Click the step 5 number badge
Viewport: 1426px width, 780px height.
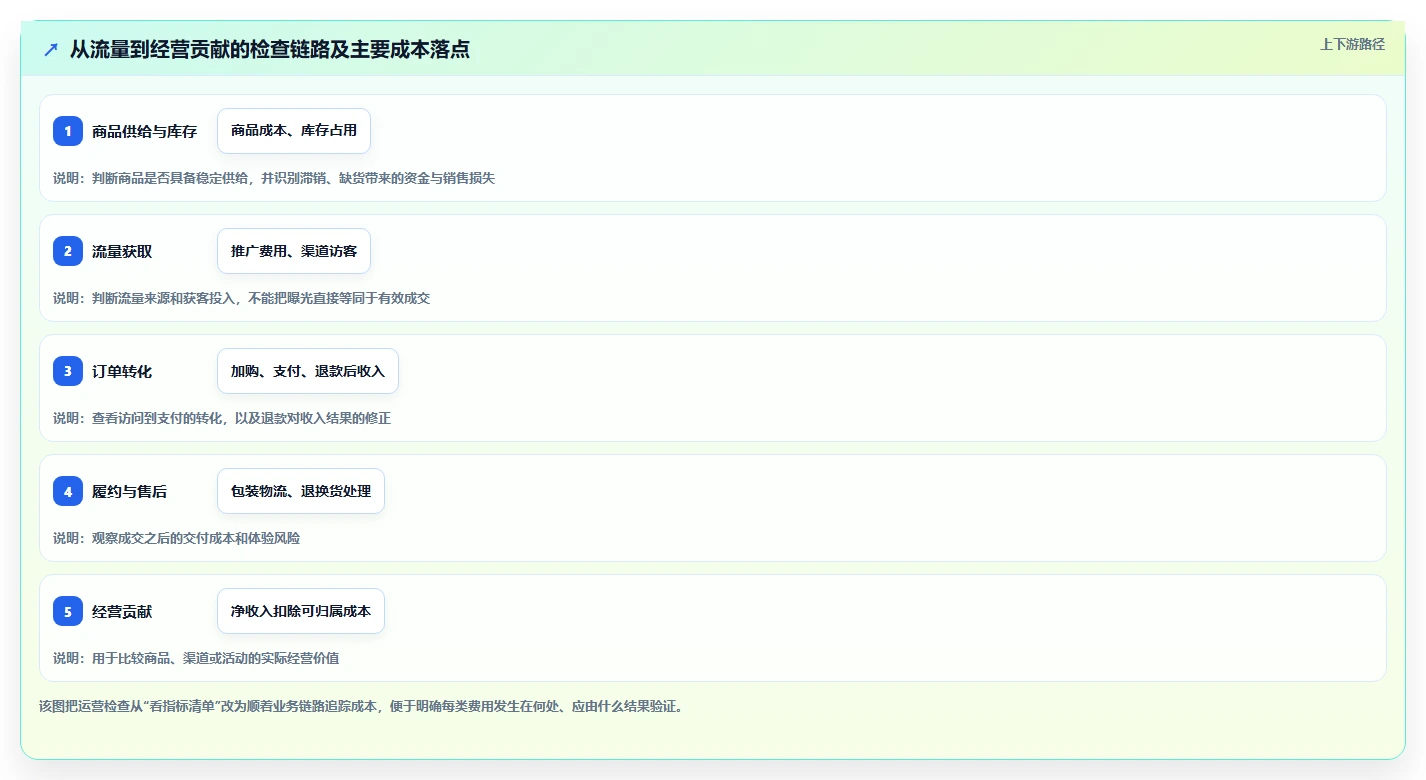point(68,611)
